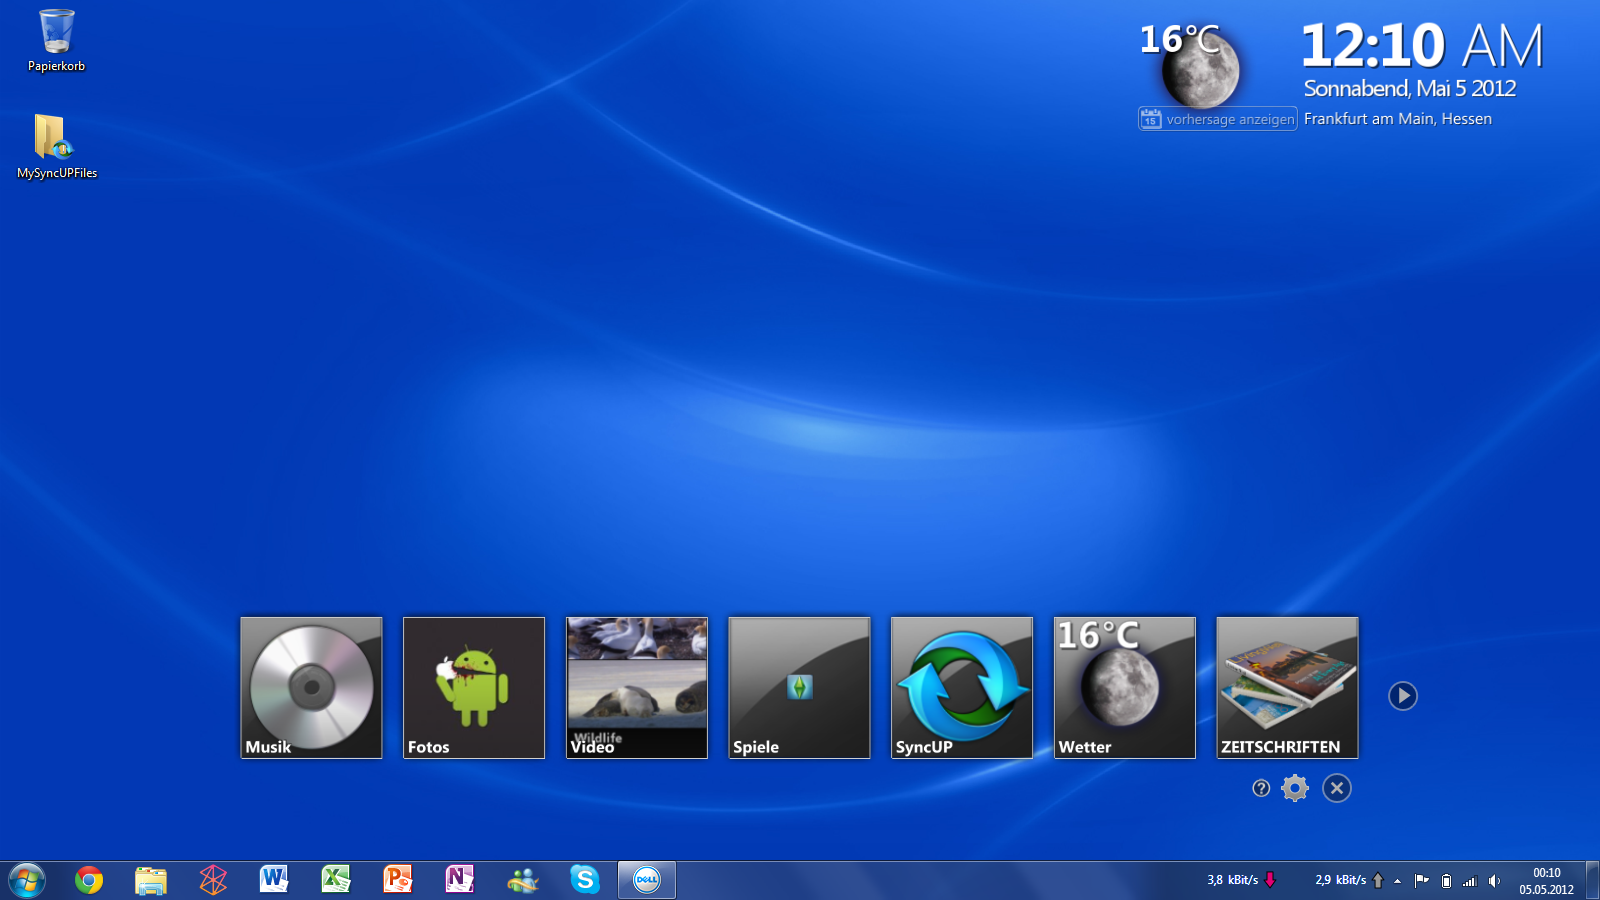Open Microsoft Word from the taskbar

point(274,880)
